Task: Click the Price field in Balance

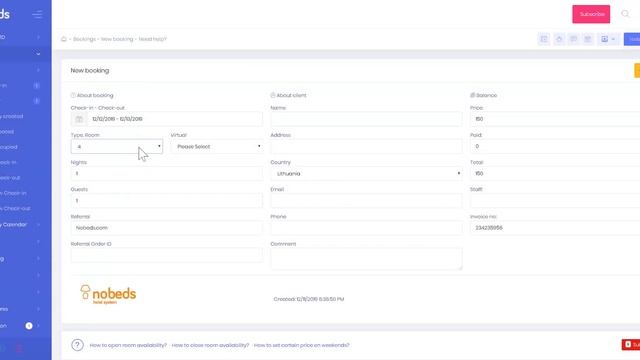Action: click(x=555, y=119)
